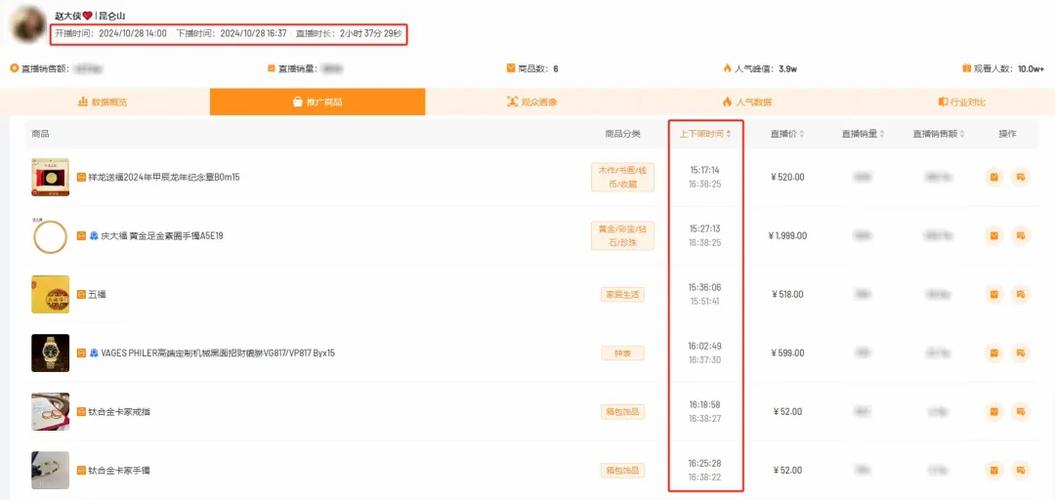Click the streamer avatar at top left

[x=27, y=25]
